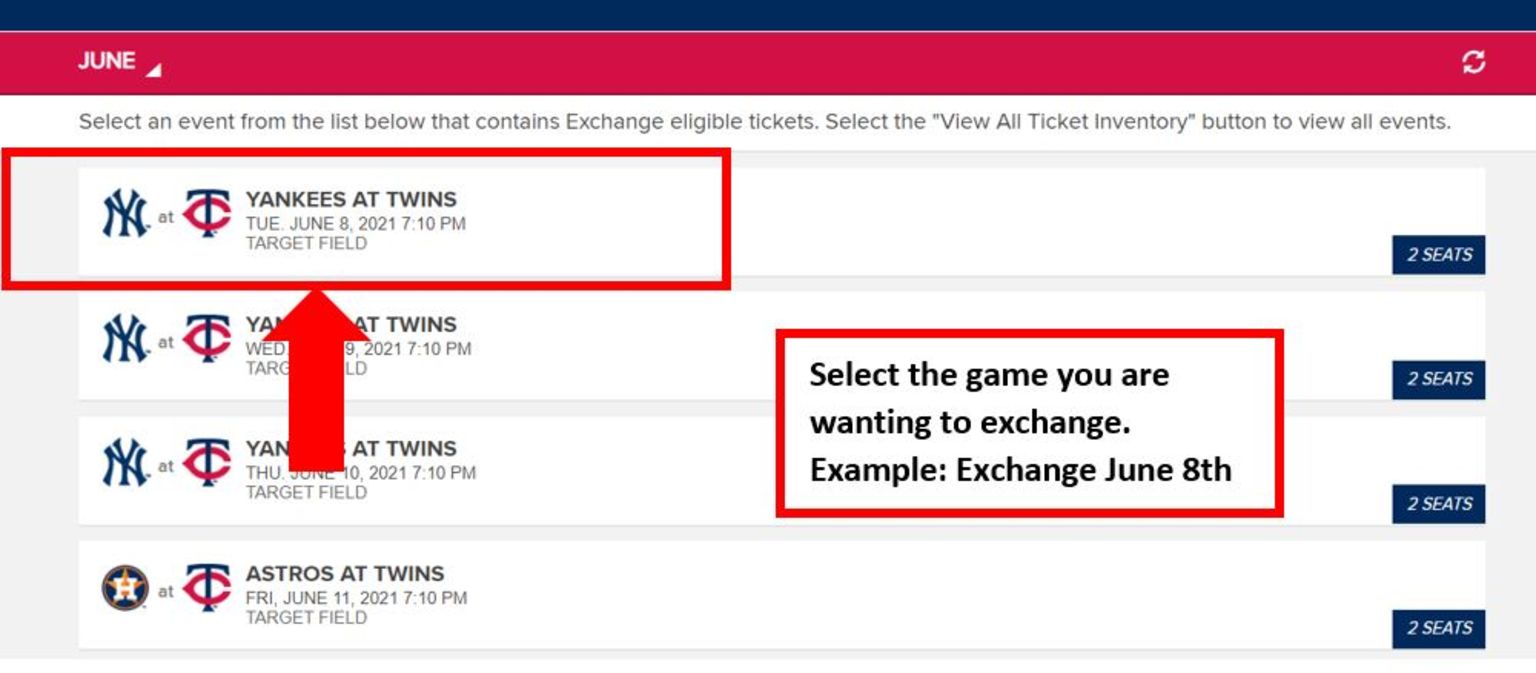Screen dimensions: 1536x673
Task: Click 2 SEATS for the June 8 game
Action: pyautogui.click(x=1438, y=255)
